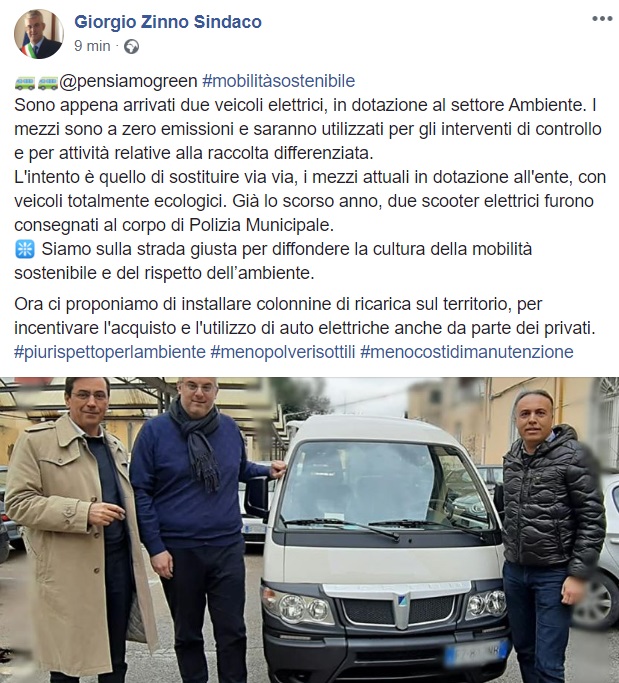Click the logo on the van's front grille
The width and height of the screenshot is (619, 683).
point(402,601)
